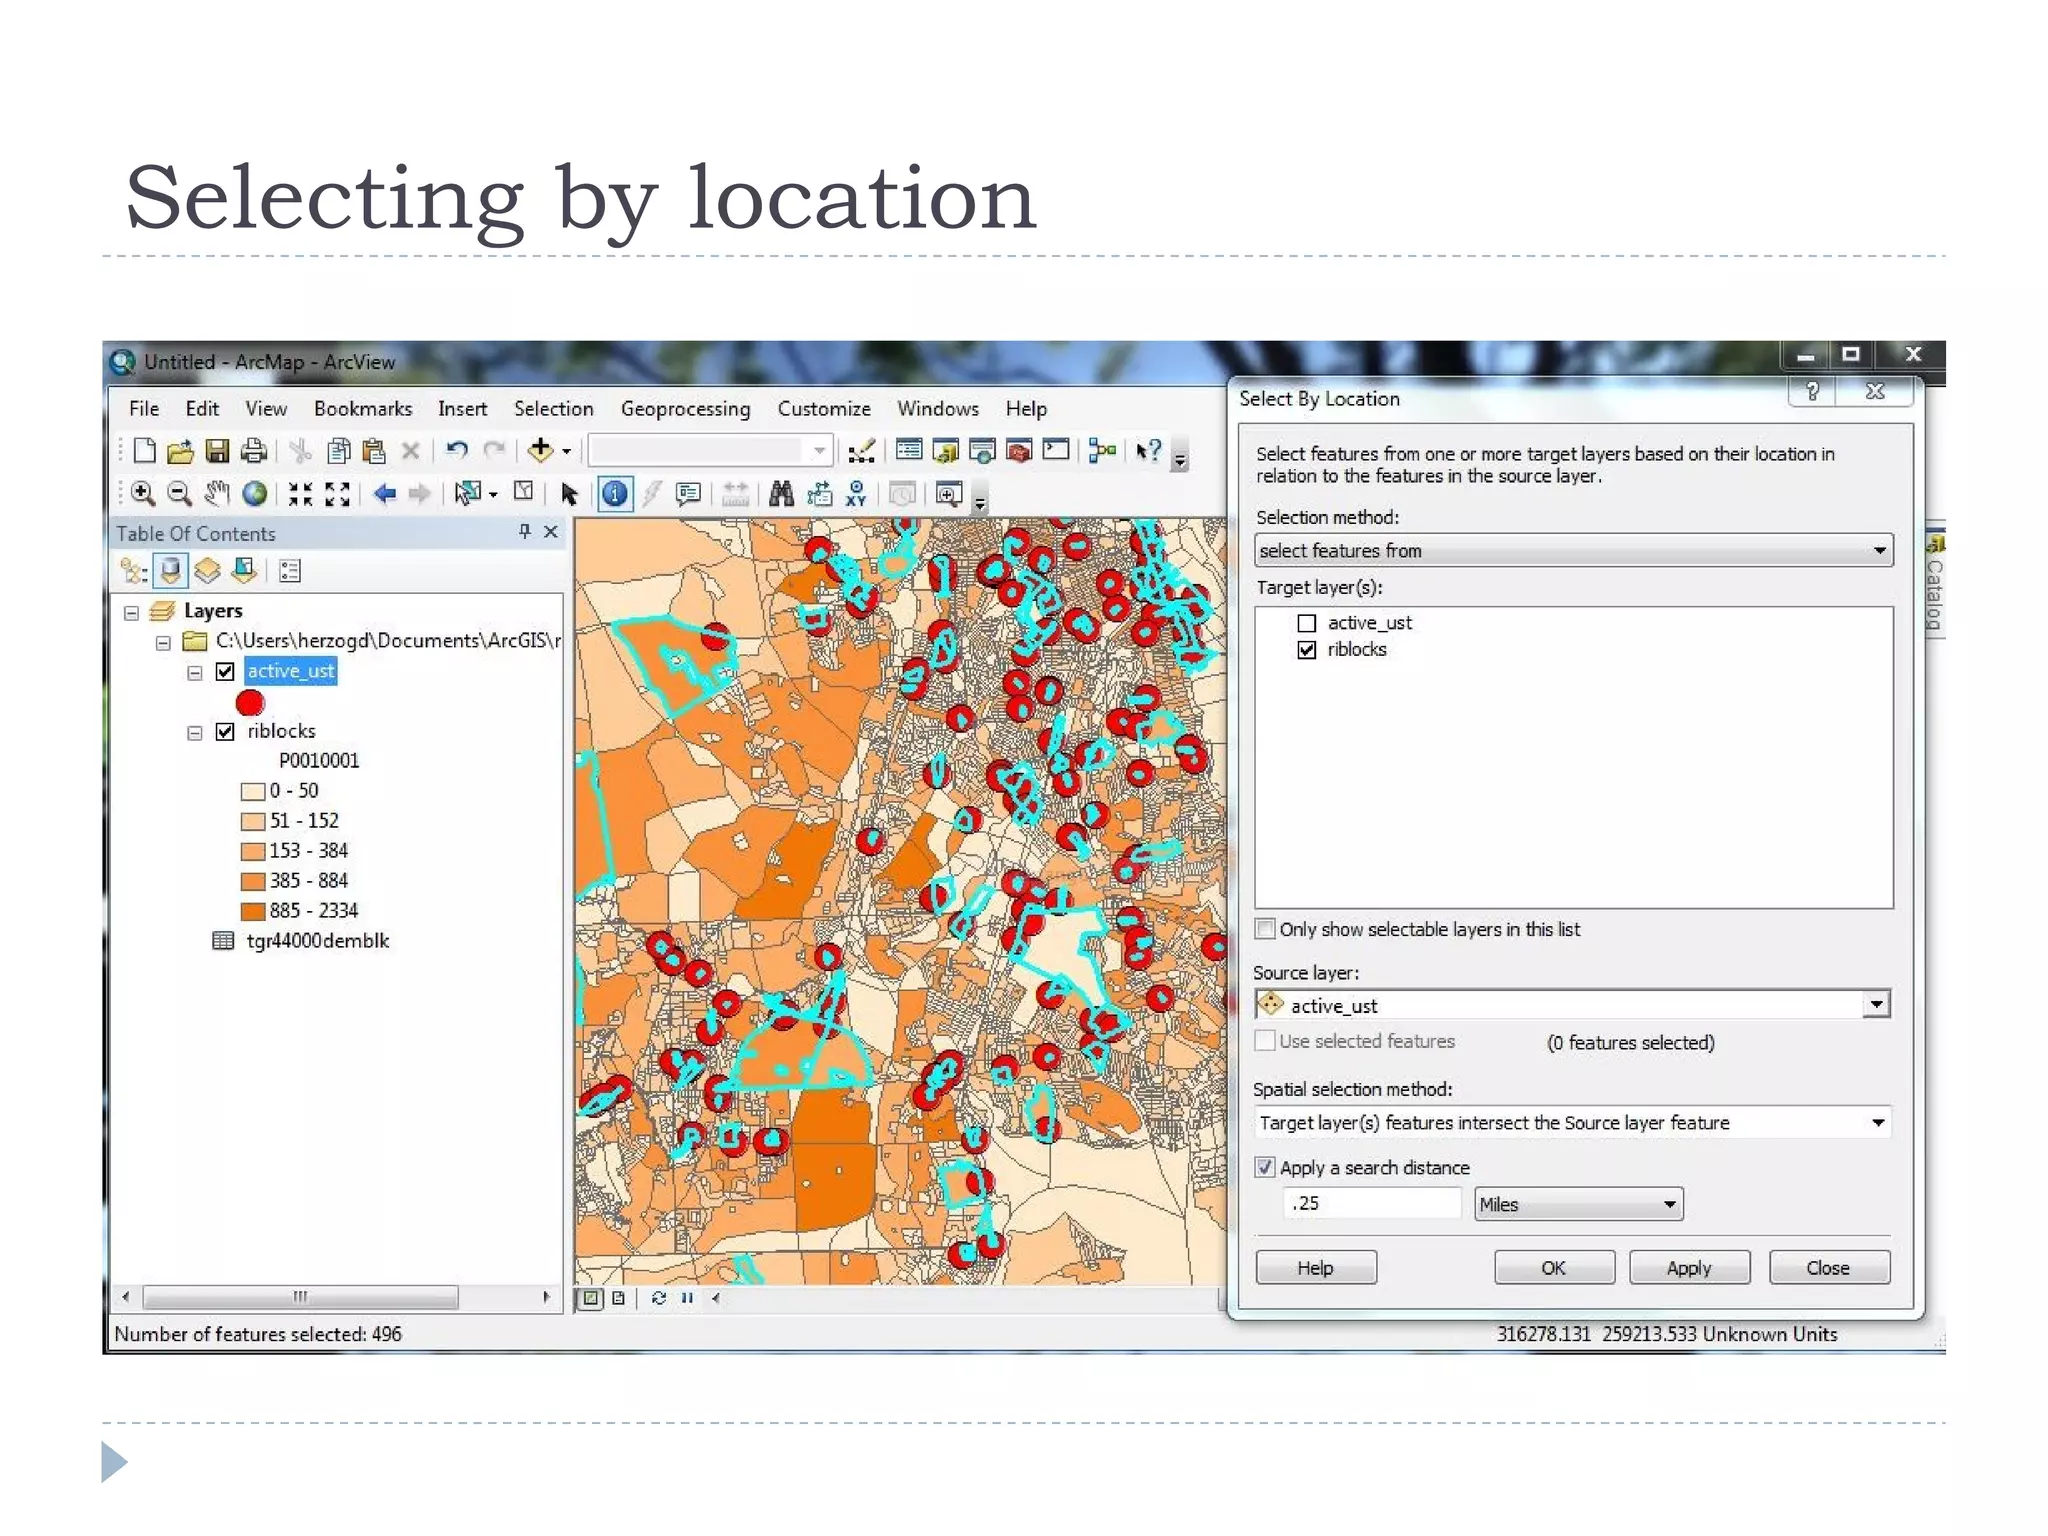Click the 885 - 2334 color swatch
Screen dimensions: 2048x1536
click(253, 912)
